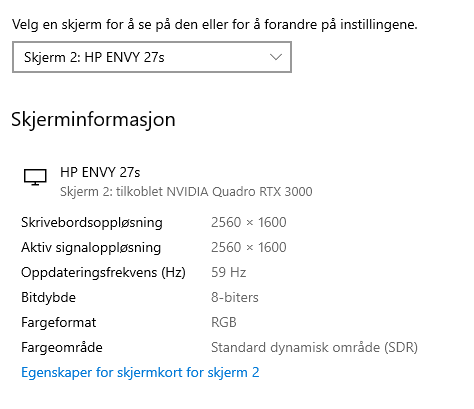474x409 pixels.
Task: Click the 8-biters bit depth value
Action: [x=235, y=297]
